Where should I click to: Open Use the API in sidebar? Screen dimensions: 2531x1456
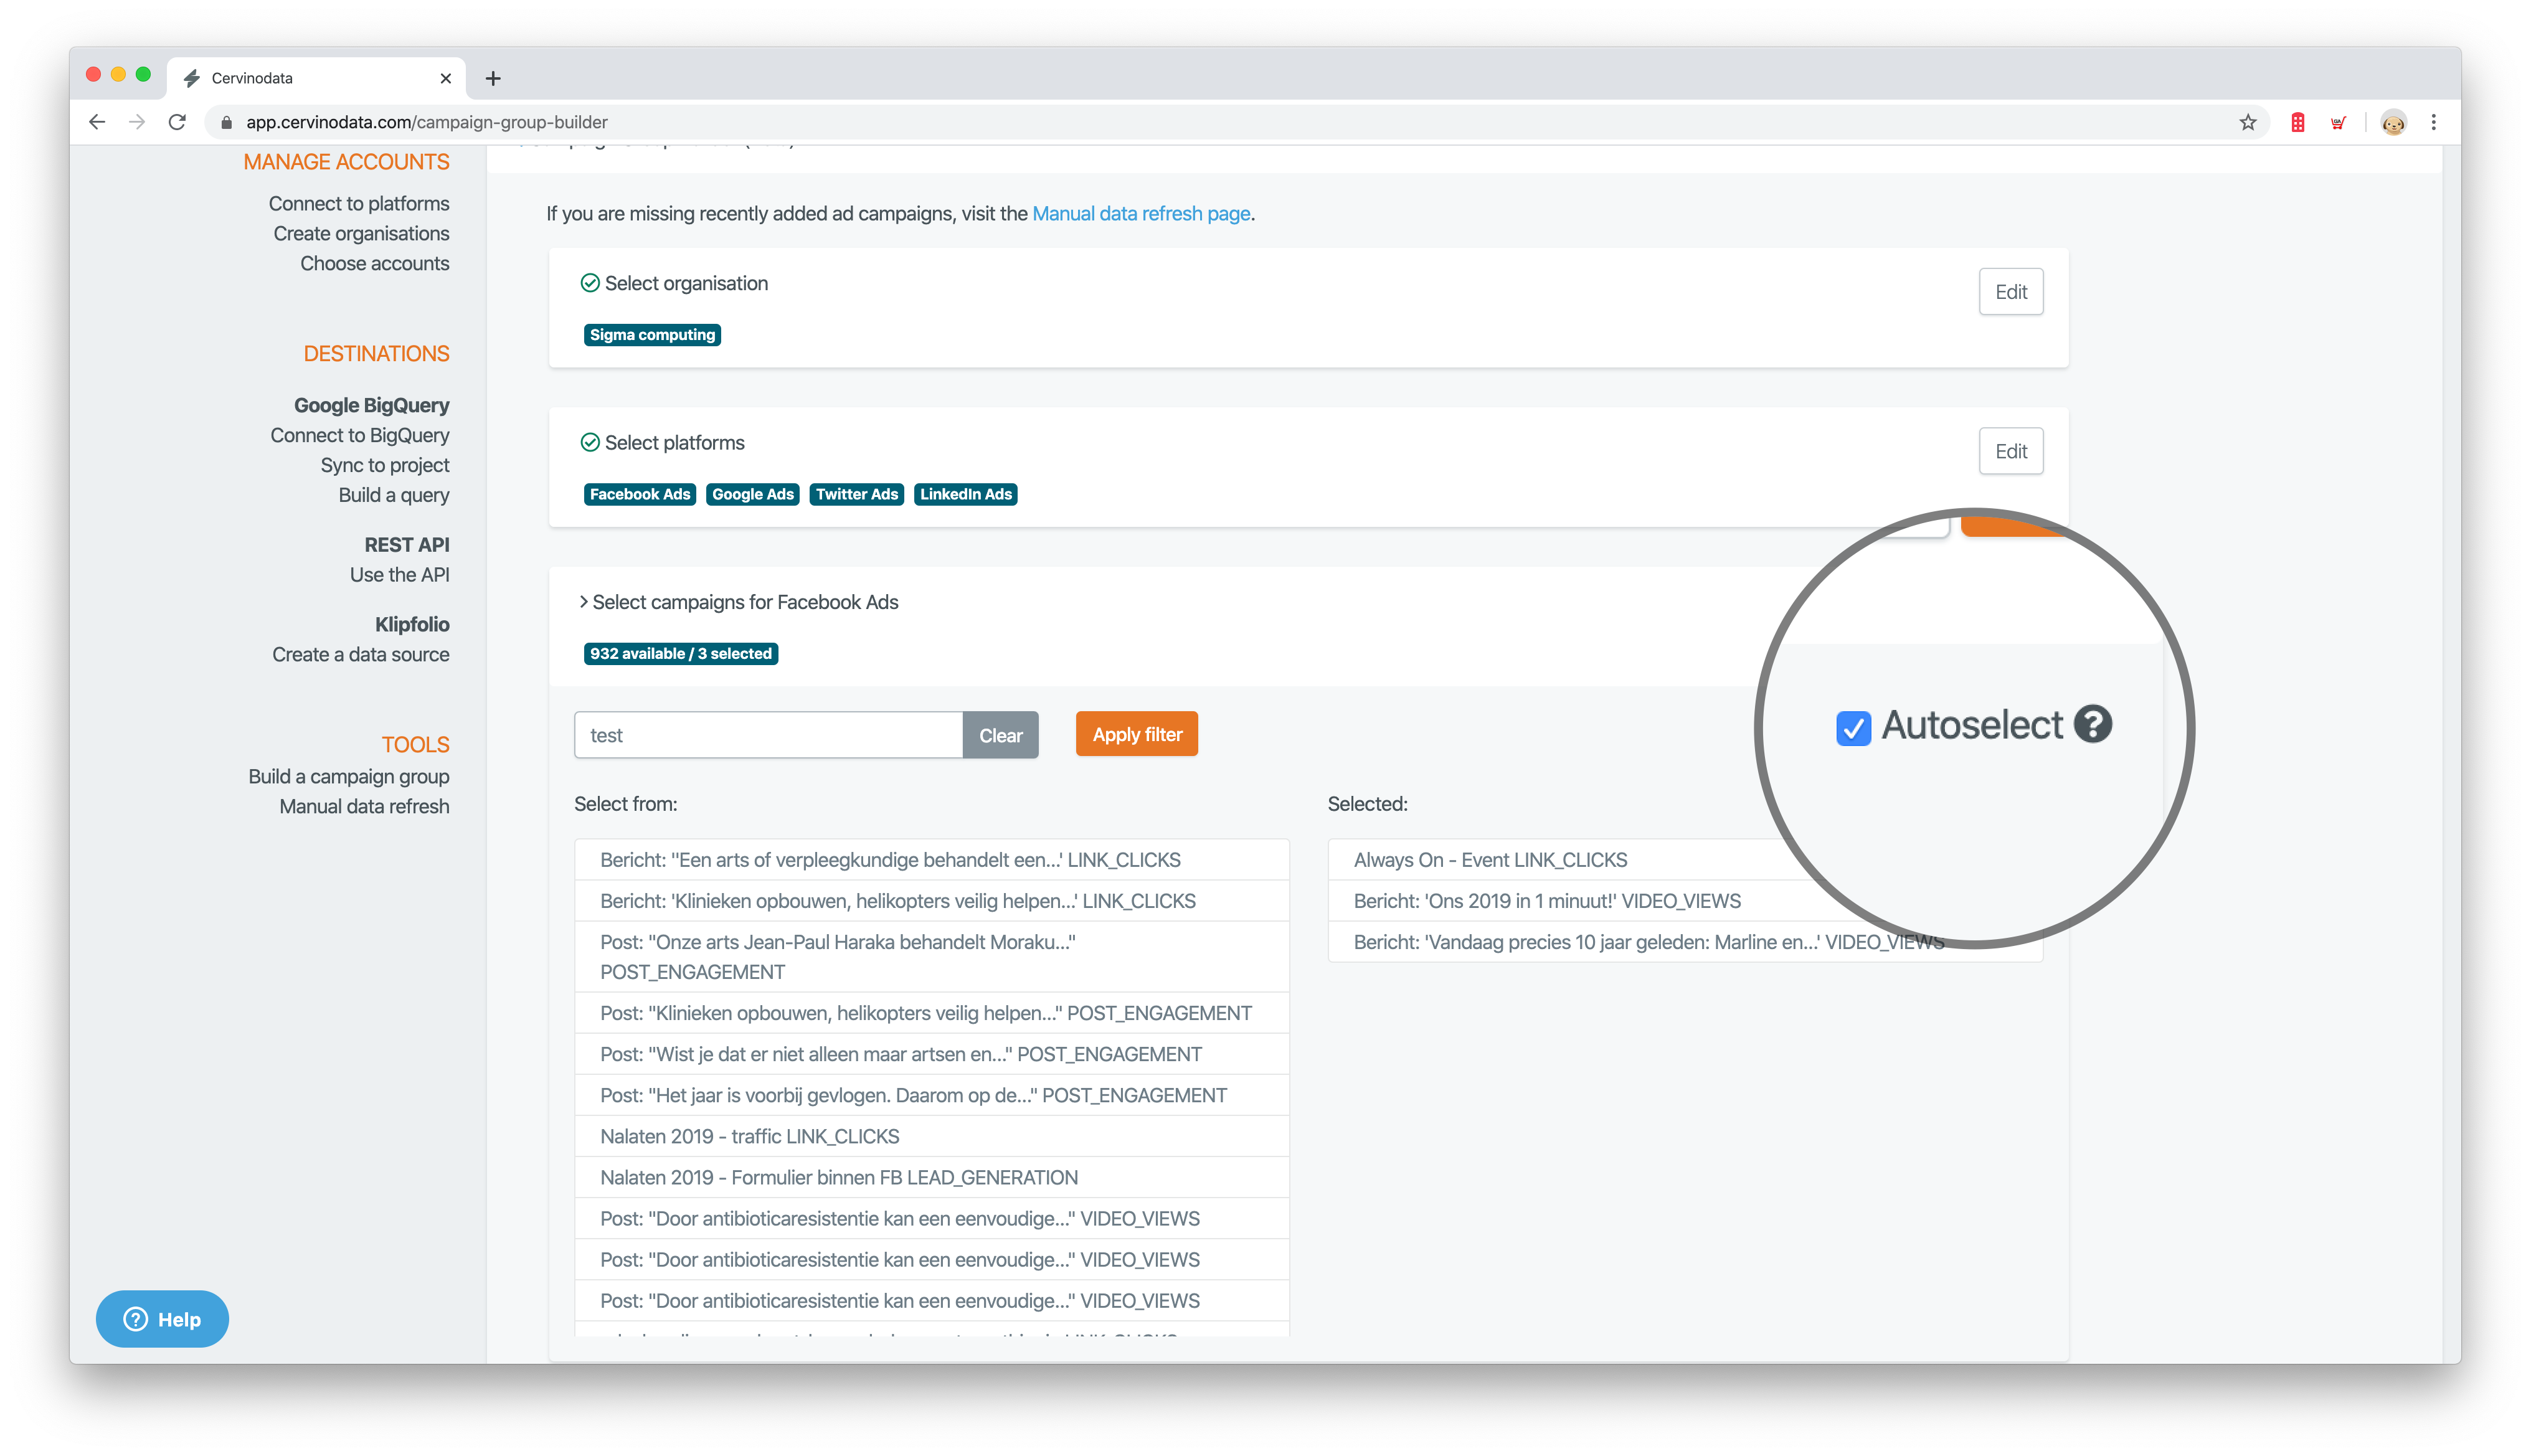point(399,575)
